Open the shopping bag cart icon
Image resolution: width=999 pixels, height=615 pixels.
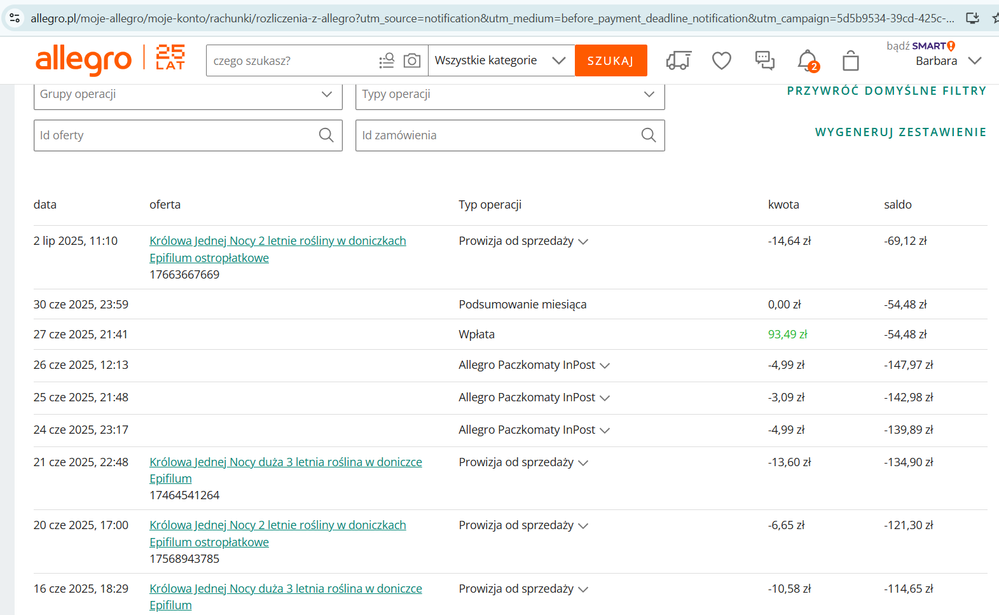[x=851, y=61]
